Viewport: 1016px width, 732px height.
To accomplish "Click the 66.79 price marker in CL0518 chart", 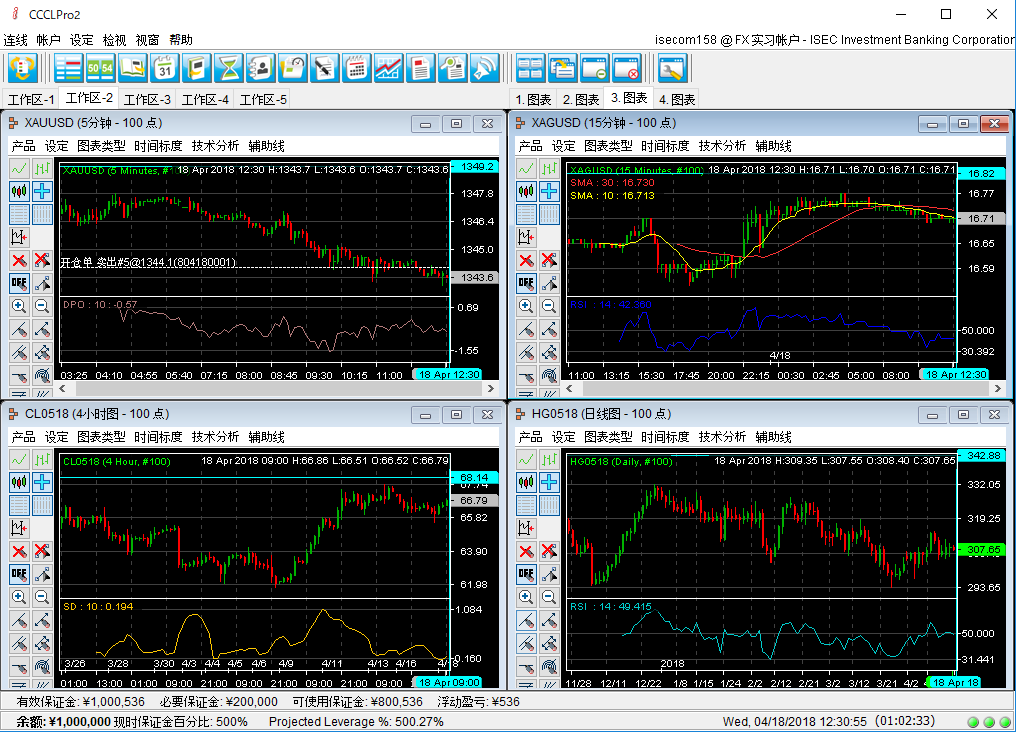I will [x=474, y=500].
